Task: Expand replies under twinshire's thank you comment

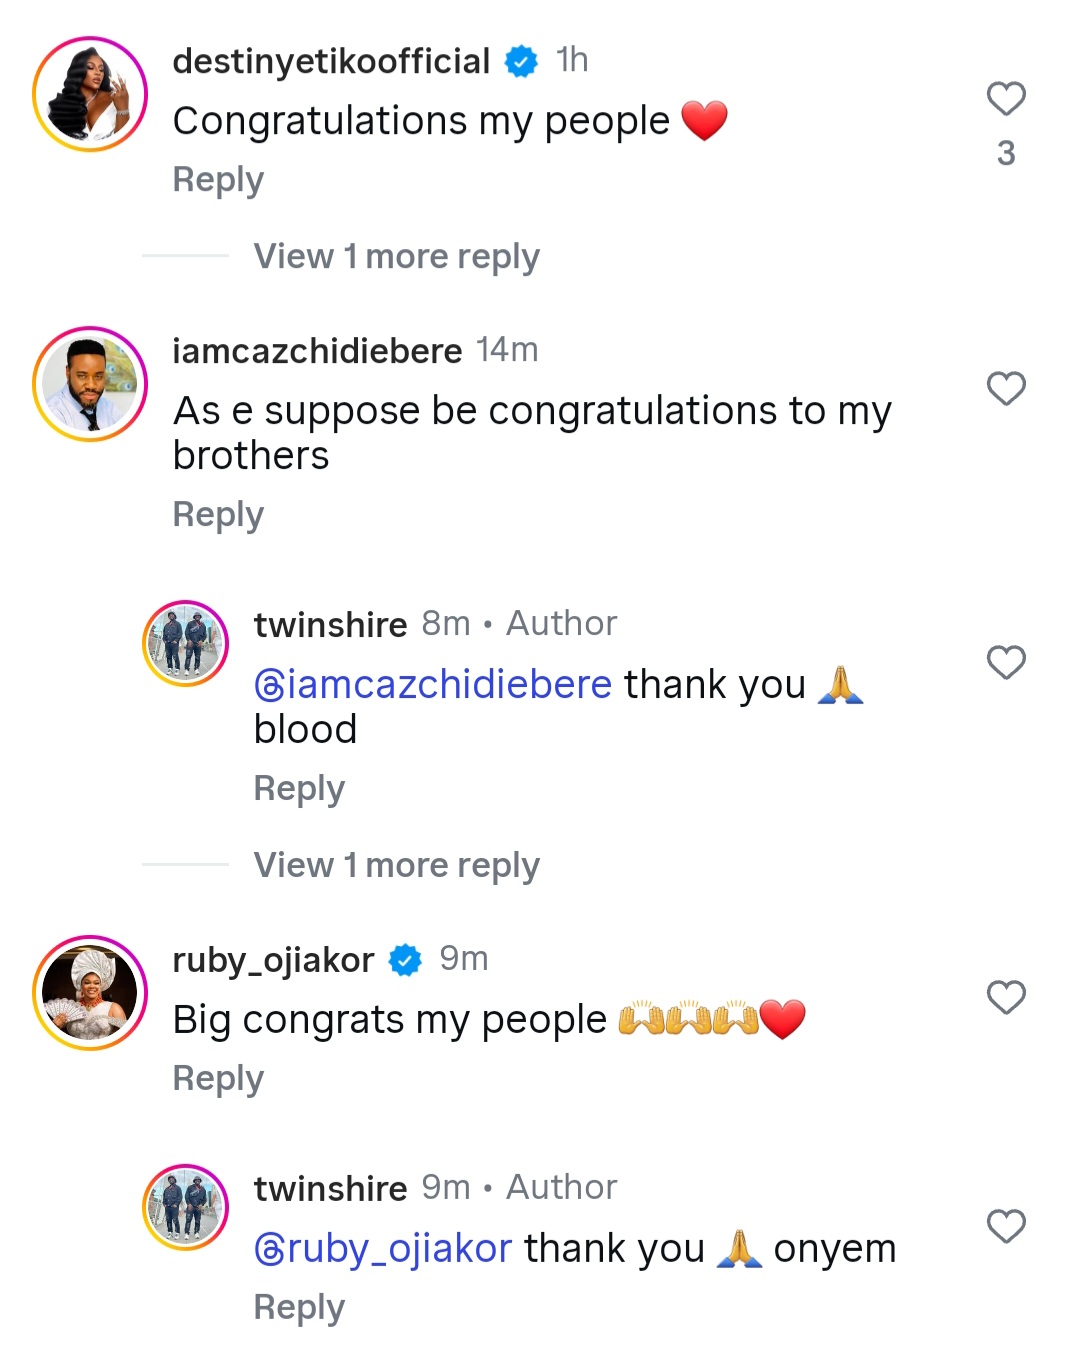Action: [x=396, y=864]
